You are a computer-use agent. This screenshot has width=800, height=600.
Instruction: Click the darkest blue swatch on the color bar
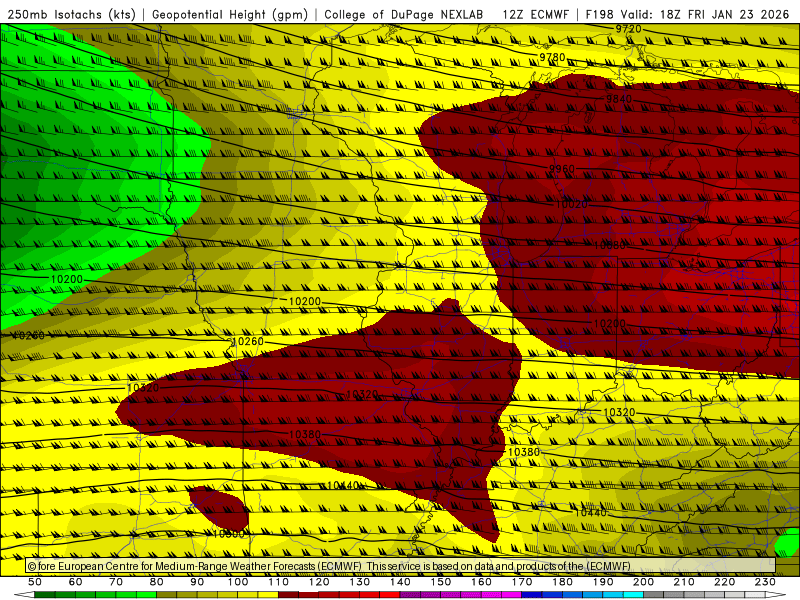(531, 594)
